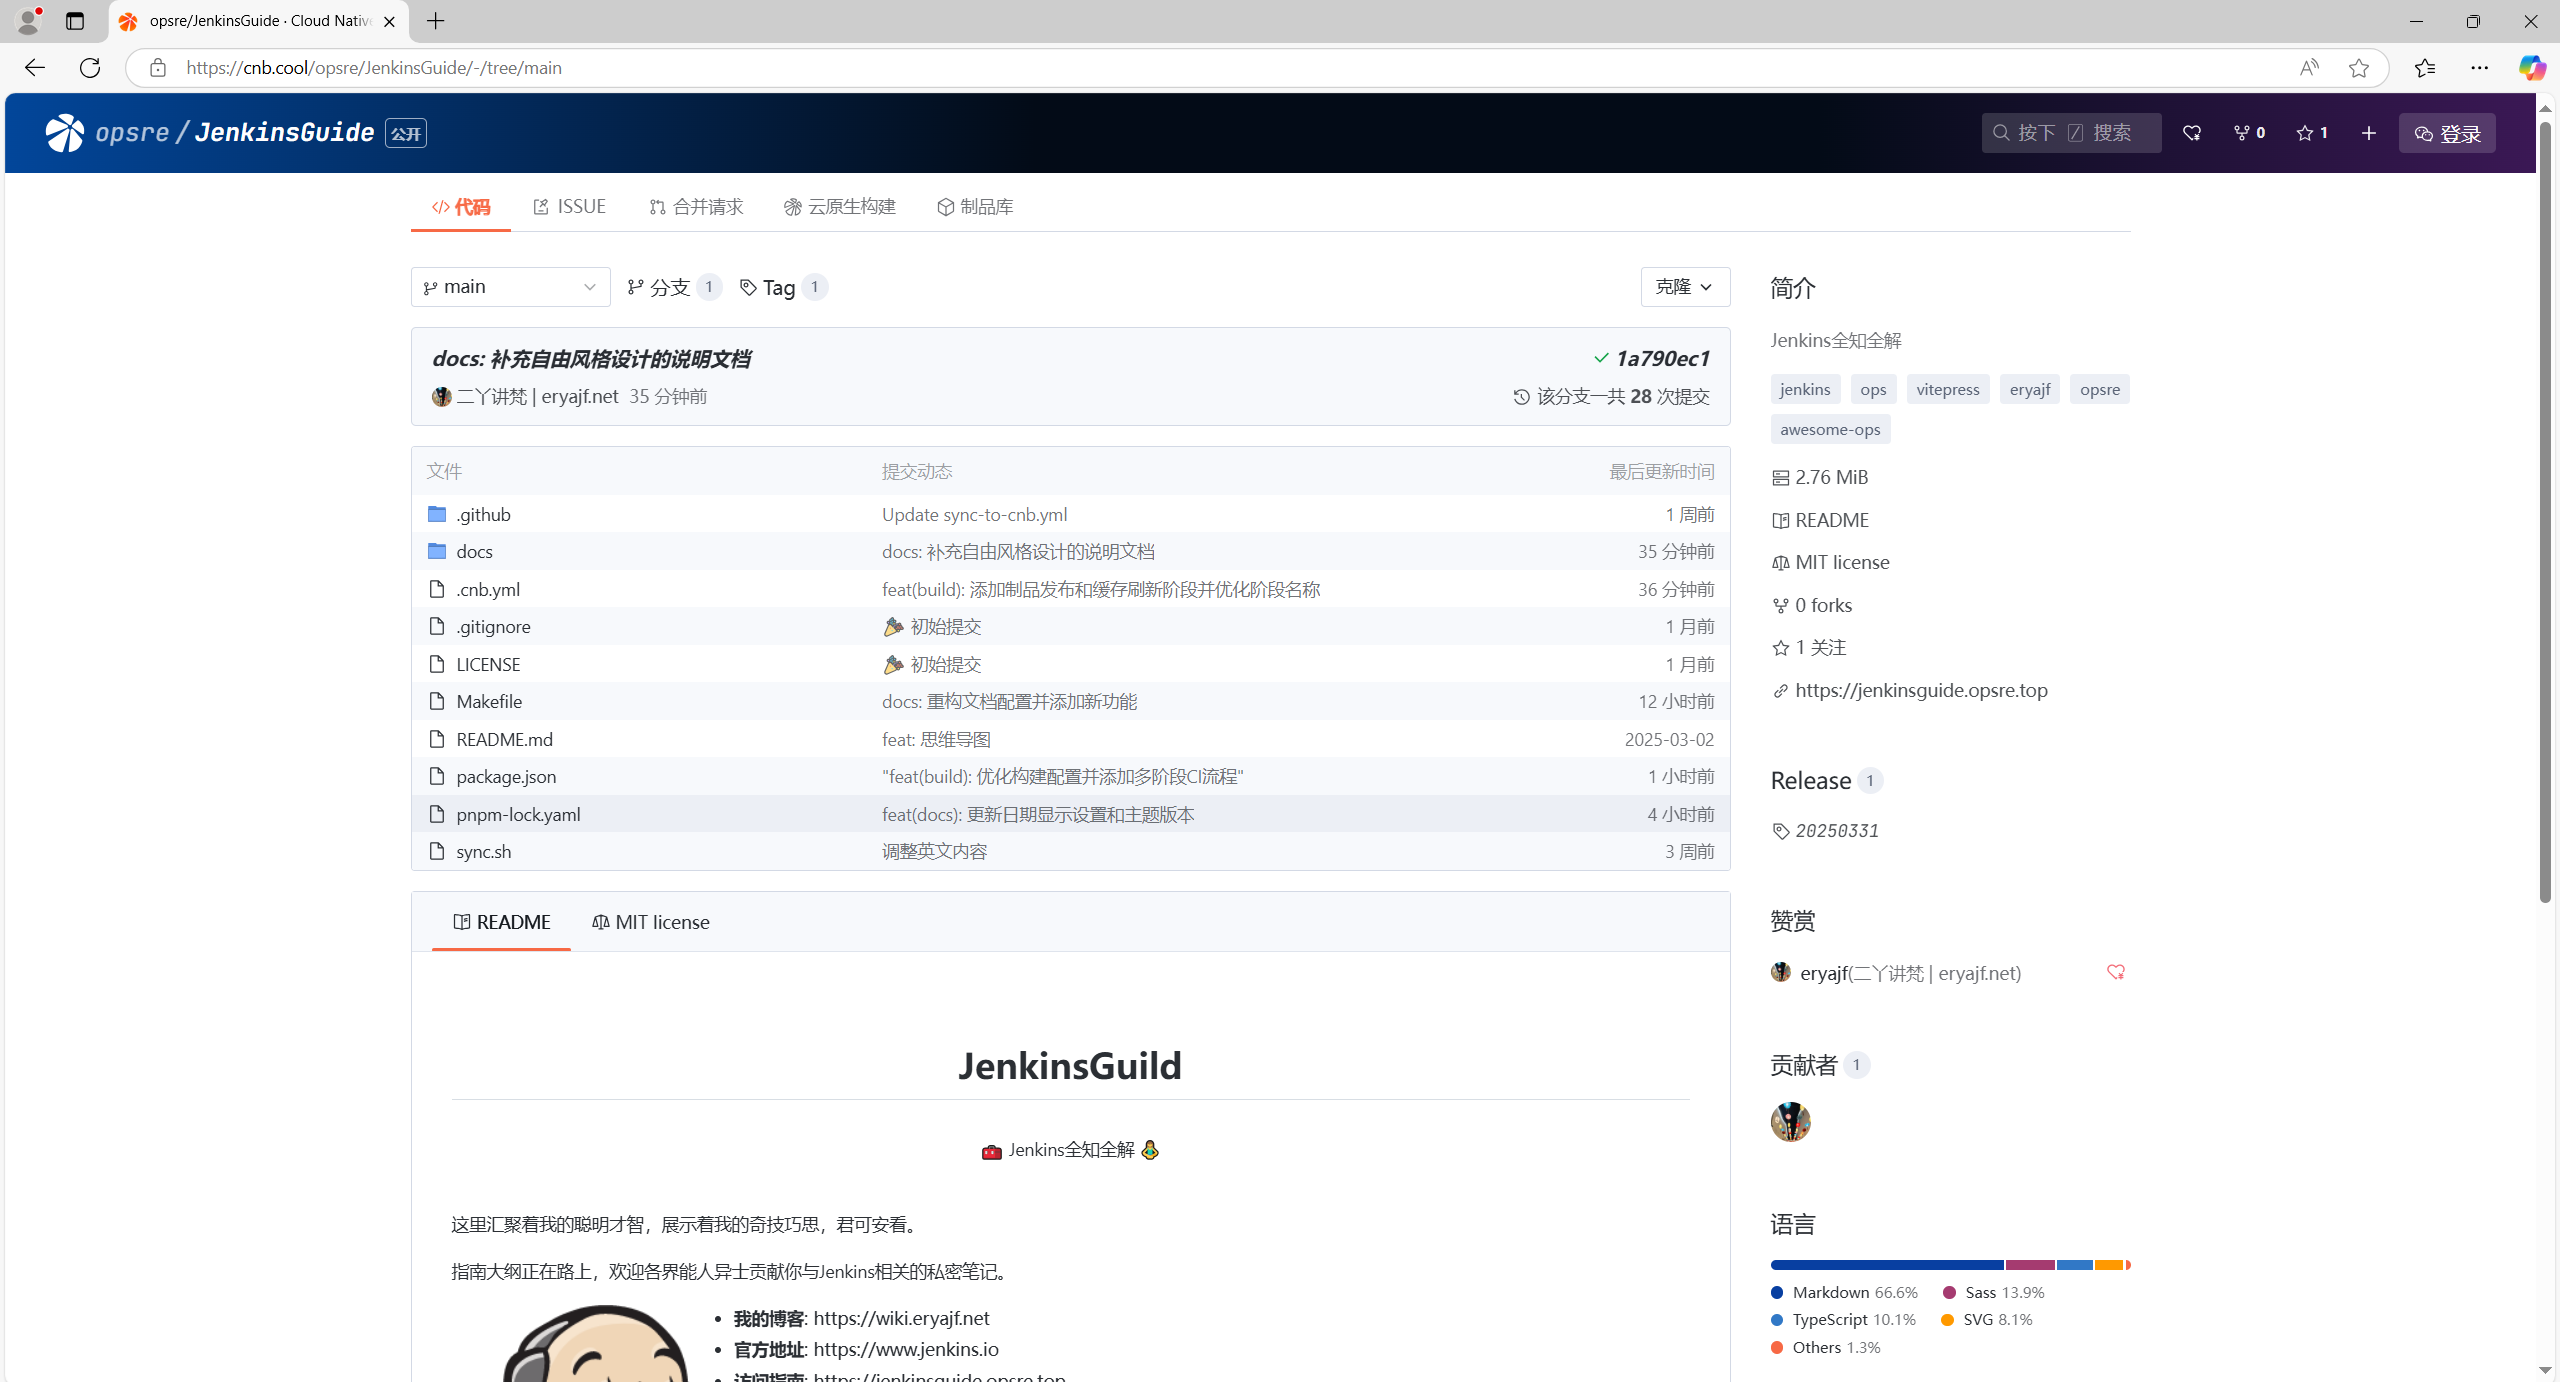Click the awesome-ops topic tag

point(1830,429)
